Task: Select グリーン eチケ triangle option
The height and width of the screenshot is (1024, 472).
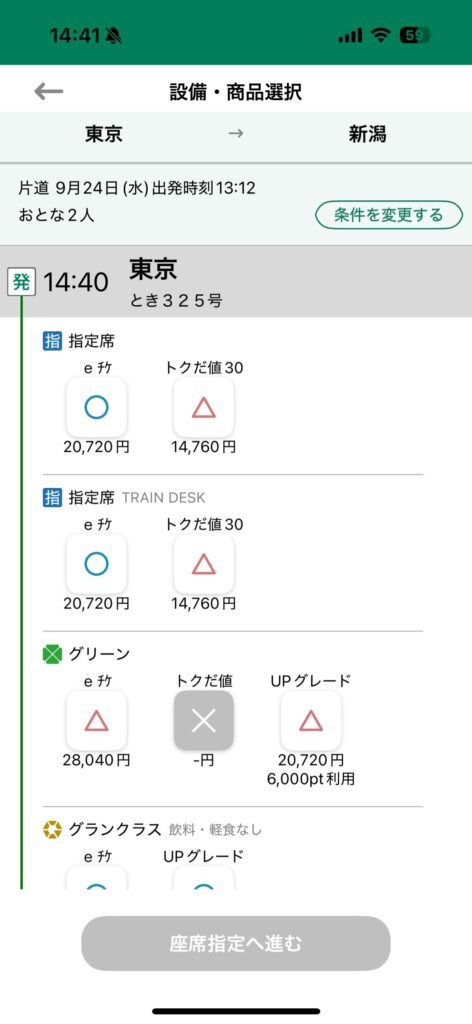Action: tap(97, 720)
